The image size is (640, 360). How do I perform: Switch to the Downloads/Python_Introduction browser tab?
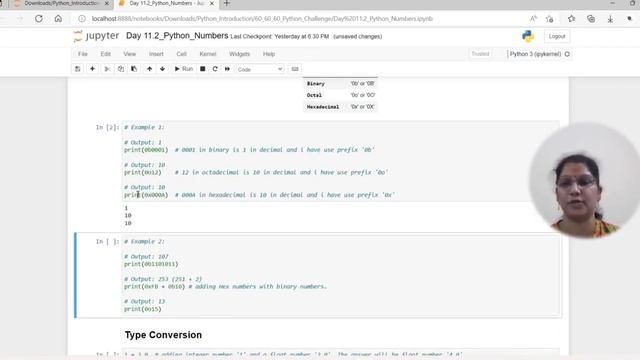(x=61, y=4)
